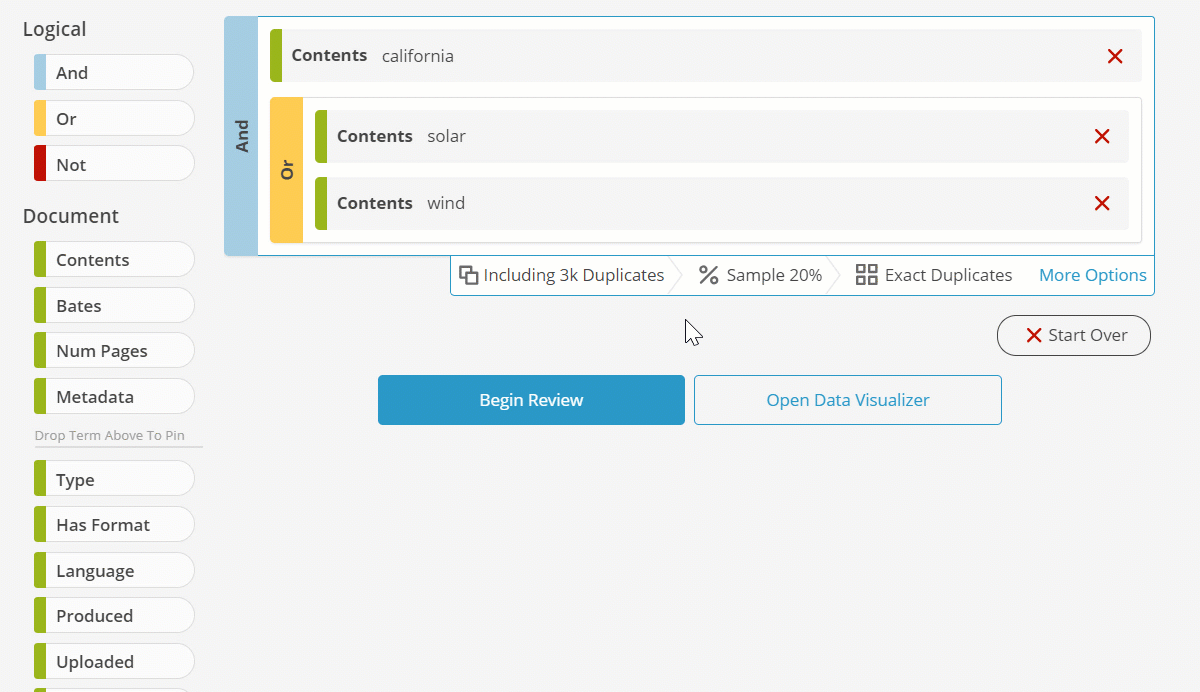Delete the solar search term
The width and height of the screenshot is (1200, 692).
(1102, 136)
